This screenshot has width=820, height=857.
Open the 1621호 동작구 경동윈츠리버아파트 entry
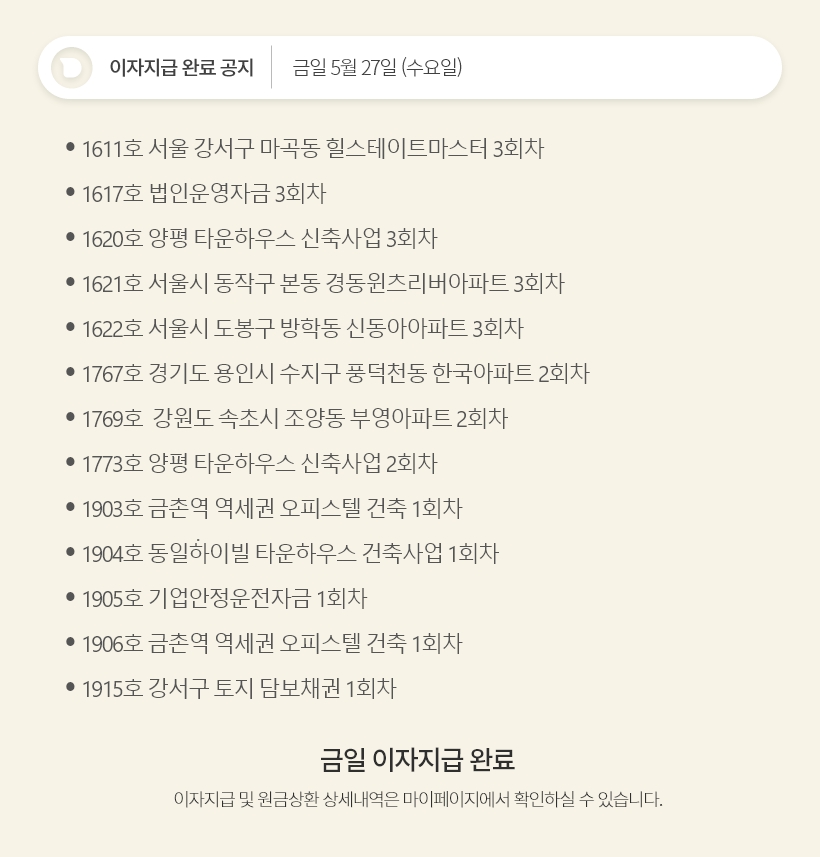pyautogui.click(x=323, y=284)
